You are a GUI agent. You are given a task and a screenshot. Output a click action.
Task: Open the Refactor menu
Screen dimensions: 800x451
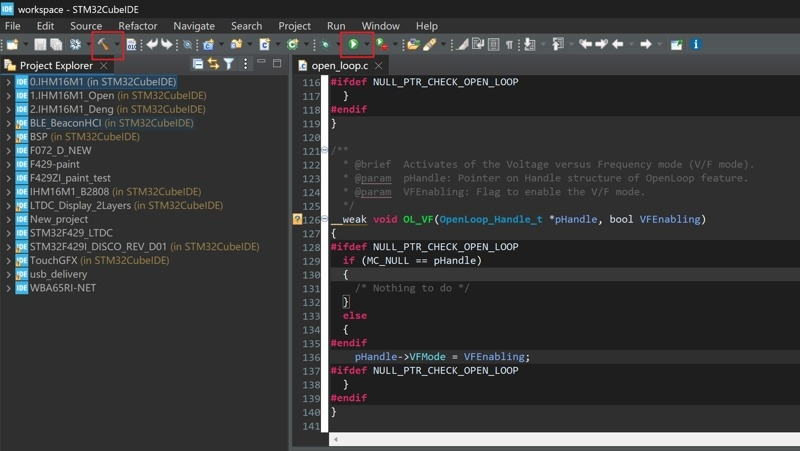pyautogui.click(x=138, y=26)
